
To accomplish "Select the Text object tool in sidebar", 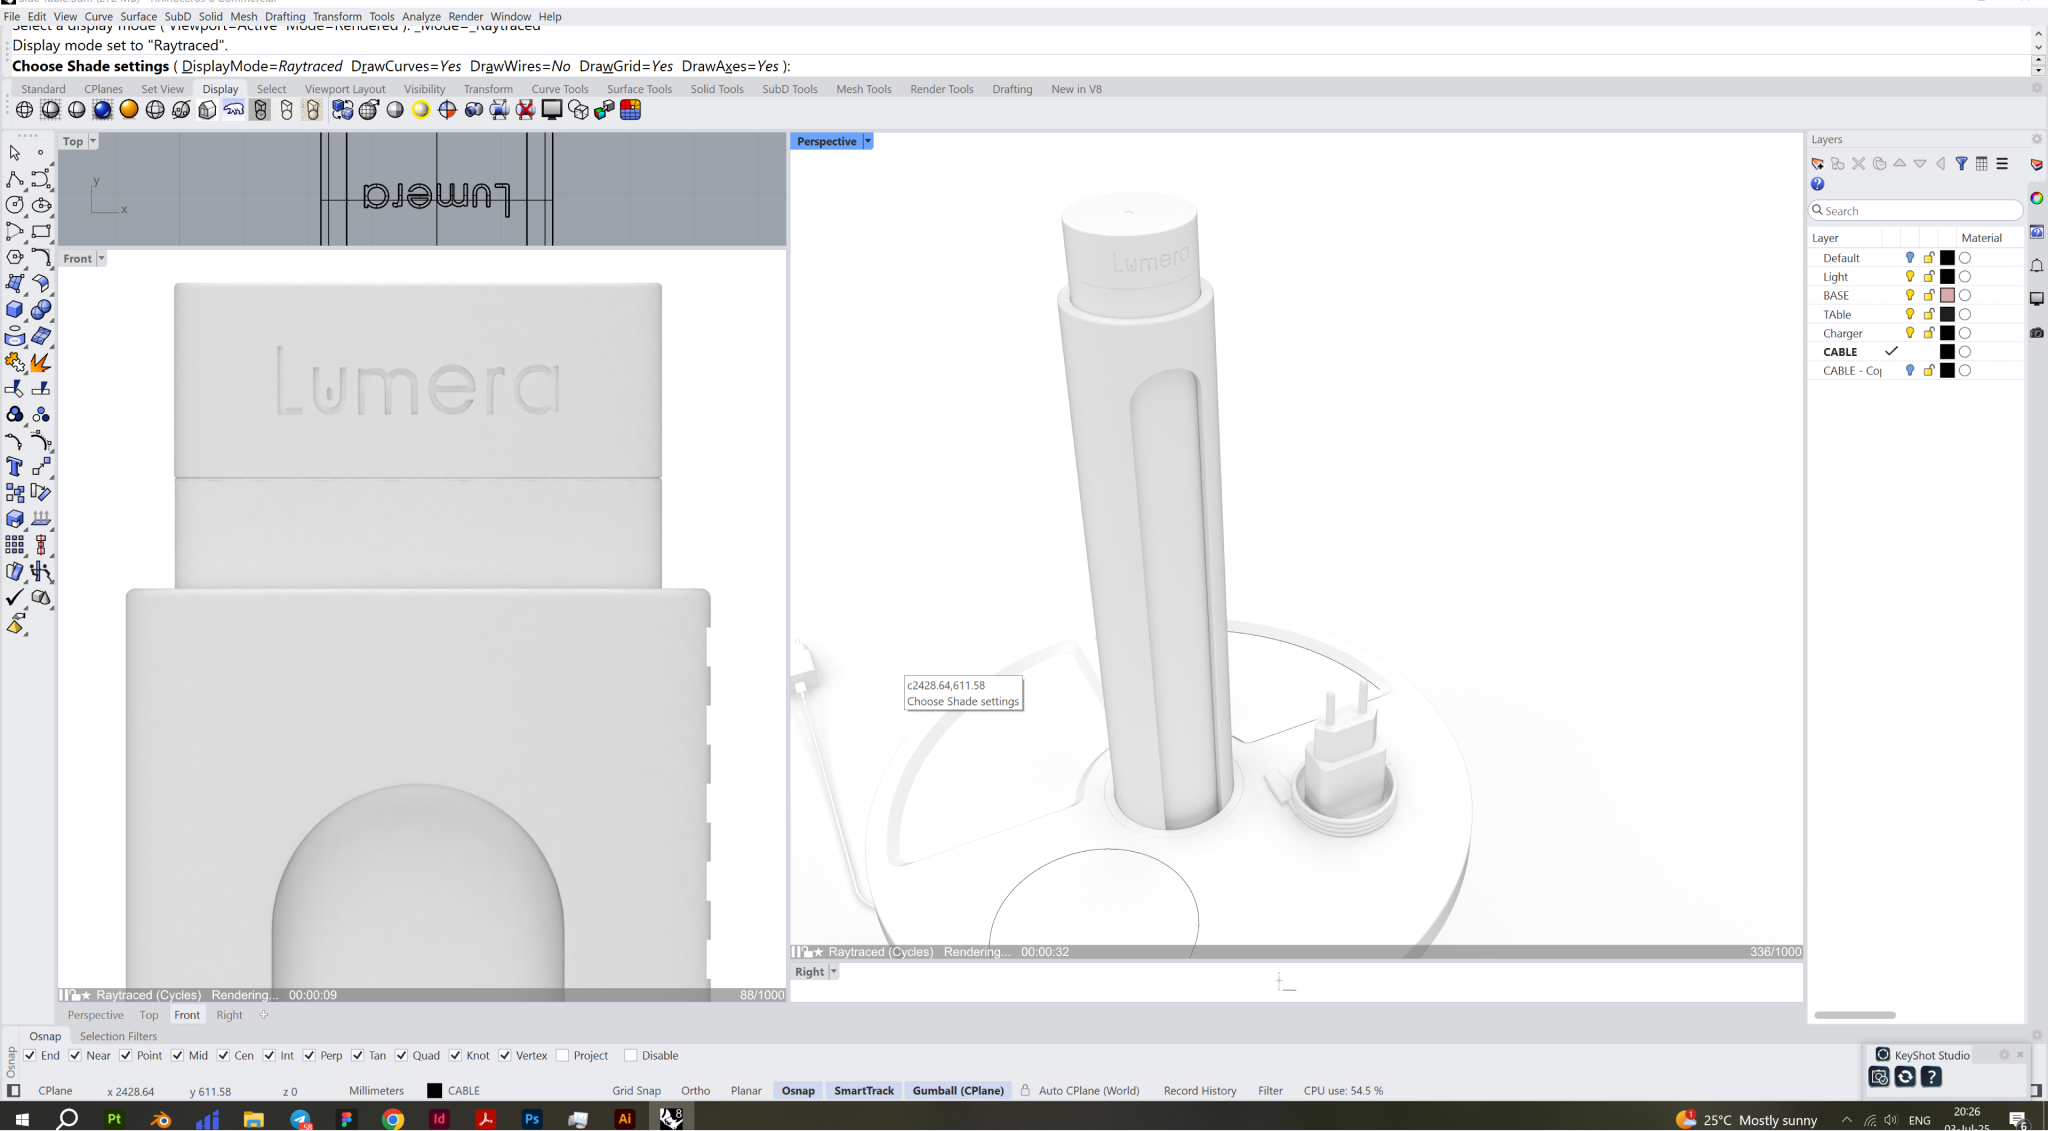I will tap(14, 467).
